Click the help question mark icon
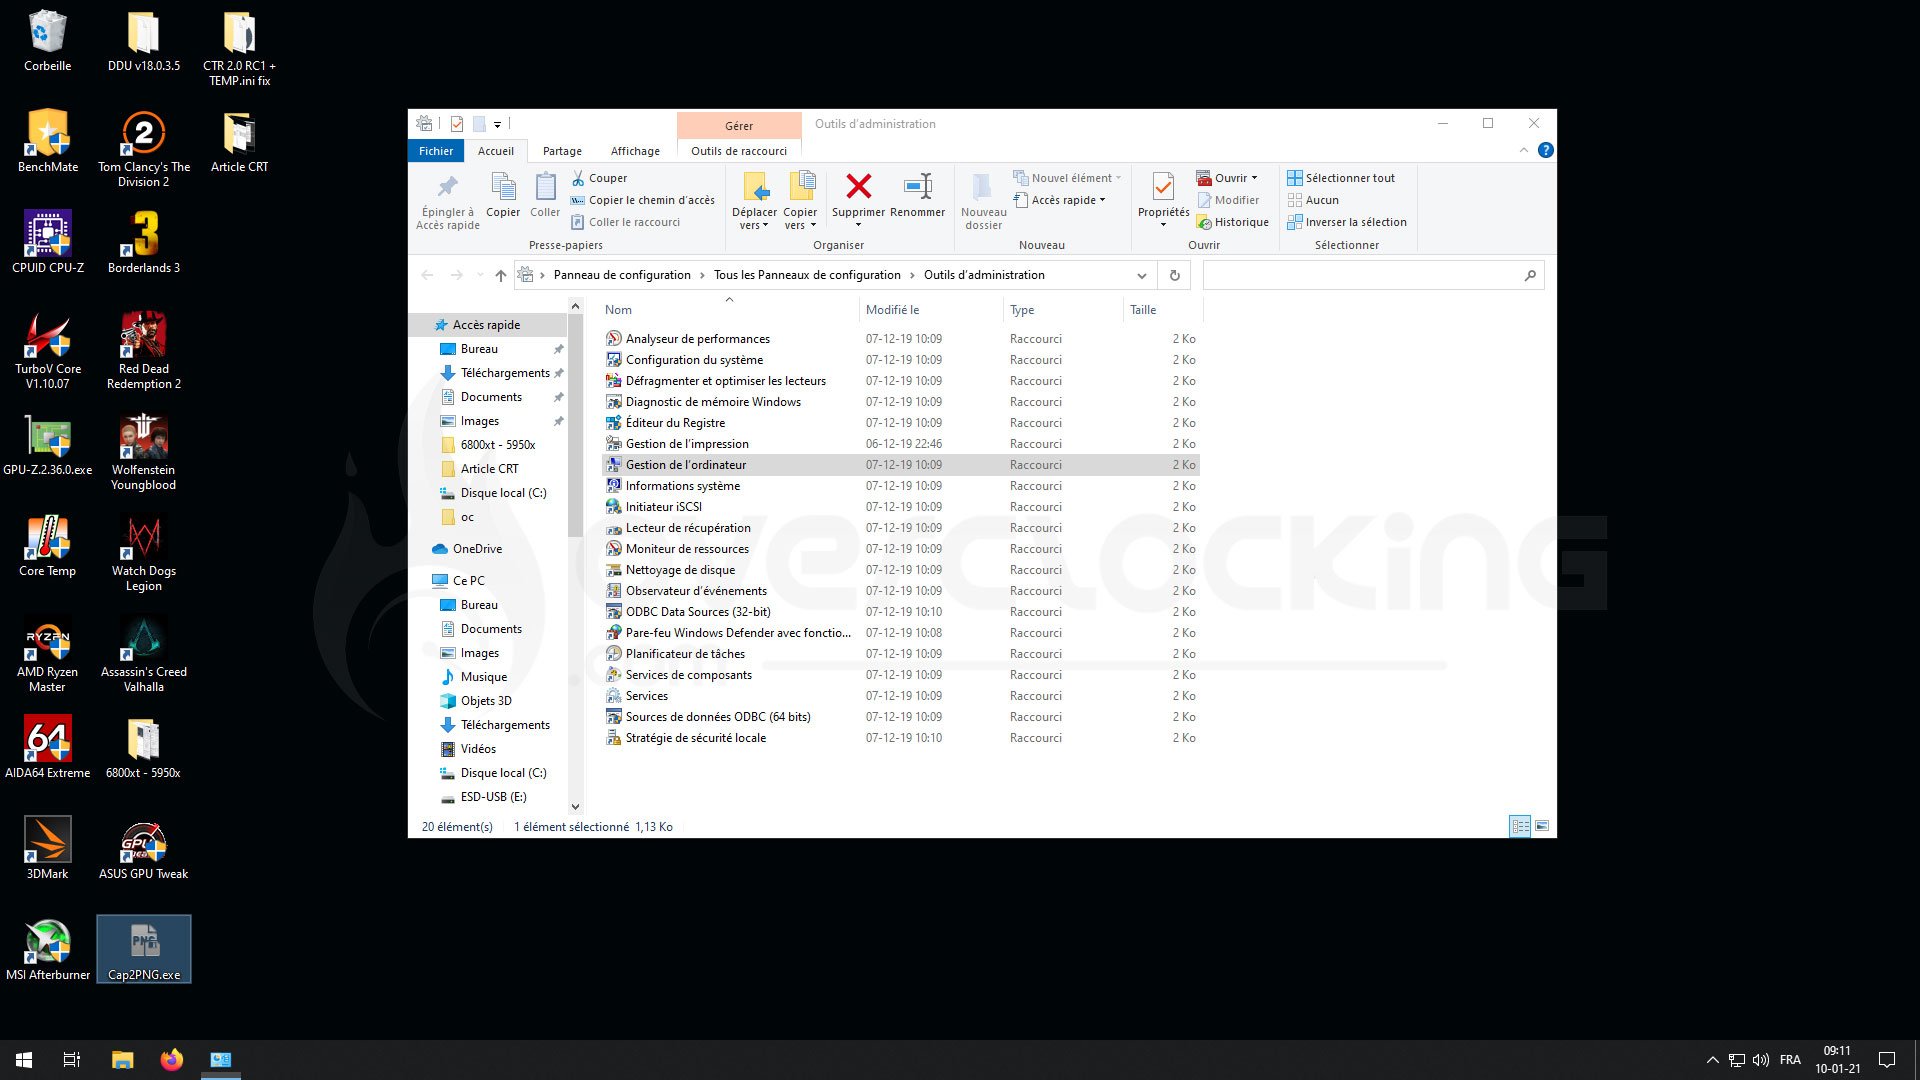Screen dimensions: 1920x1080 [1545, 150]
